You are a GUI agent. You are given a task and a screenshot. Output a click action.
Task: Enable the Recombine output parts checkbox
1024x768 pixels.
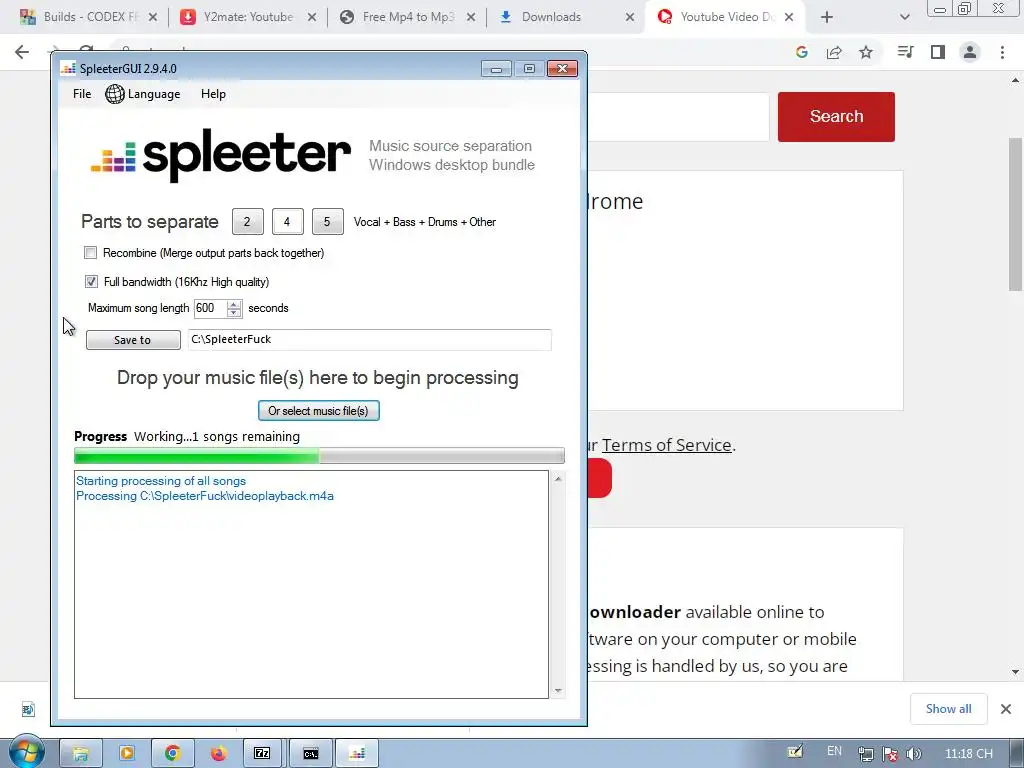pyautogui.click(x=91, y=253)
